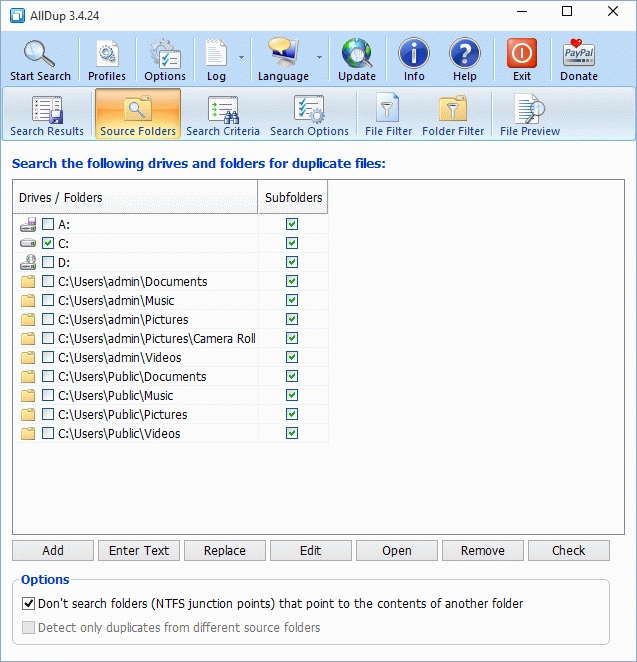This screenshot has width=637, height=662.
Task: Click the Edit button
Action: [311, 551]
